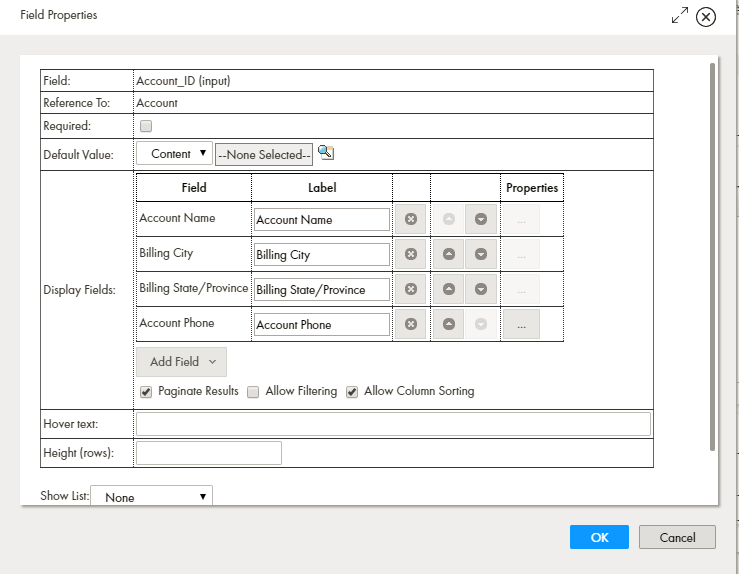
Task: Click the Properties column header
Action: (x=532, y=188)
